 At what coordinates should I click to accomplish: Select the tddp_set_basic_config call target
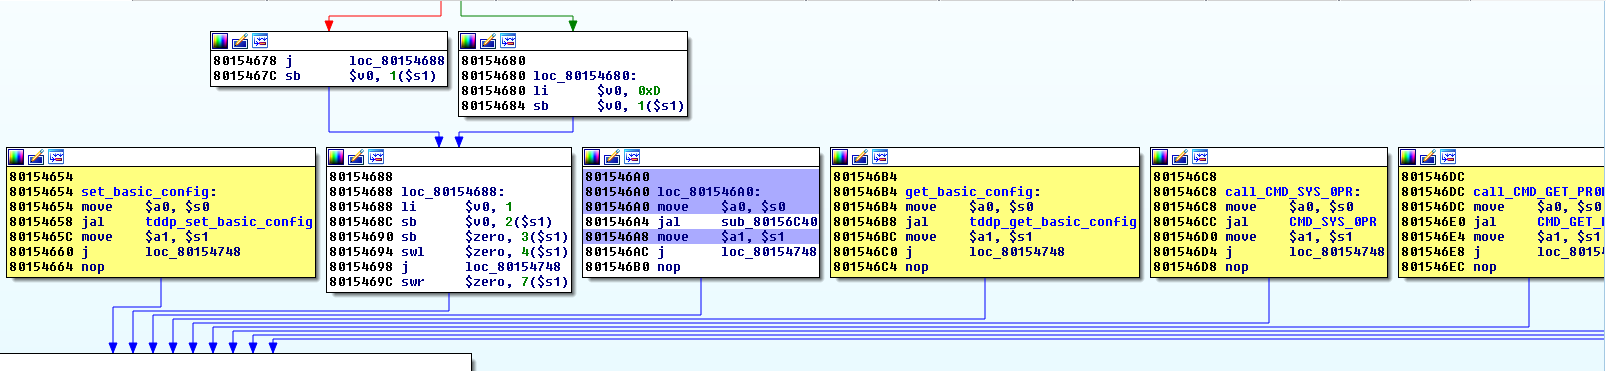(229, 222)
